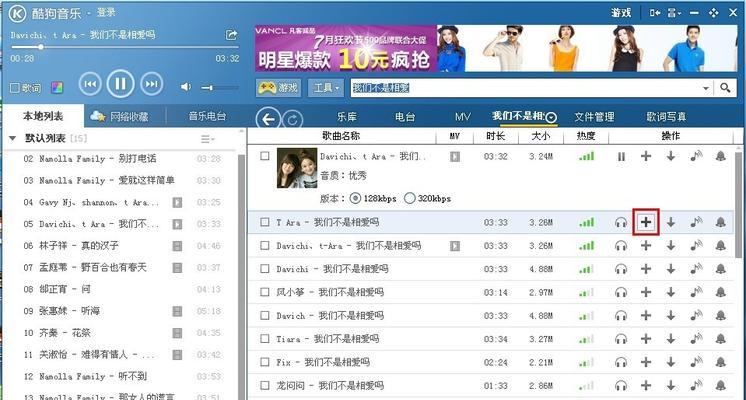Expand the search box history dropdown

(x=705, y=88)
